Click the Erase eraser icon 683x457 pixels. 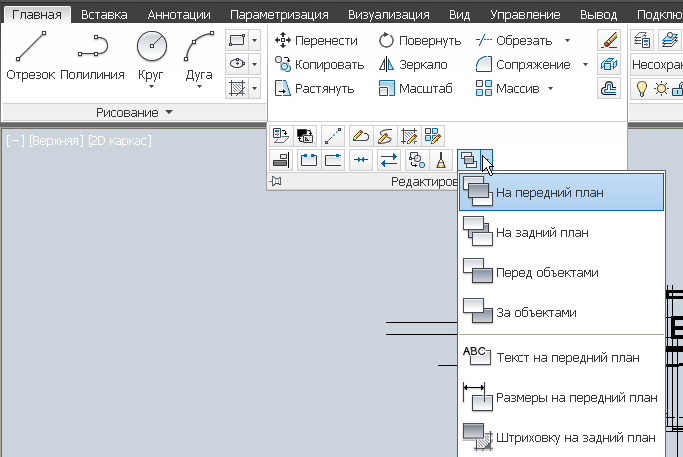coord(609,40)
